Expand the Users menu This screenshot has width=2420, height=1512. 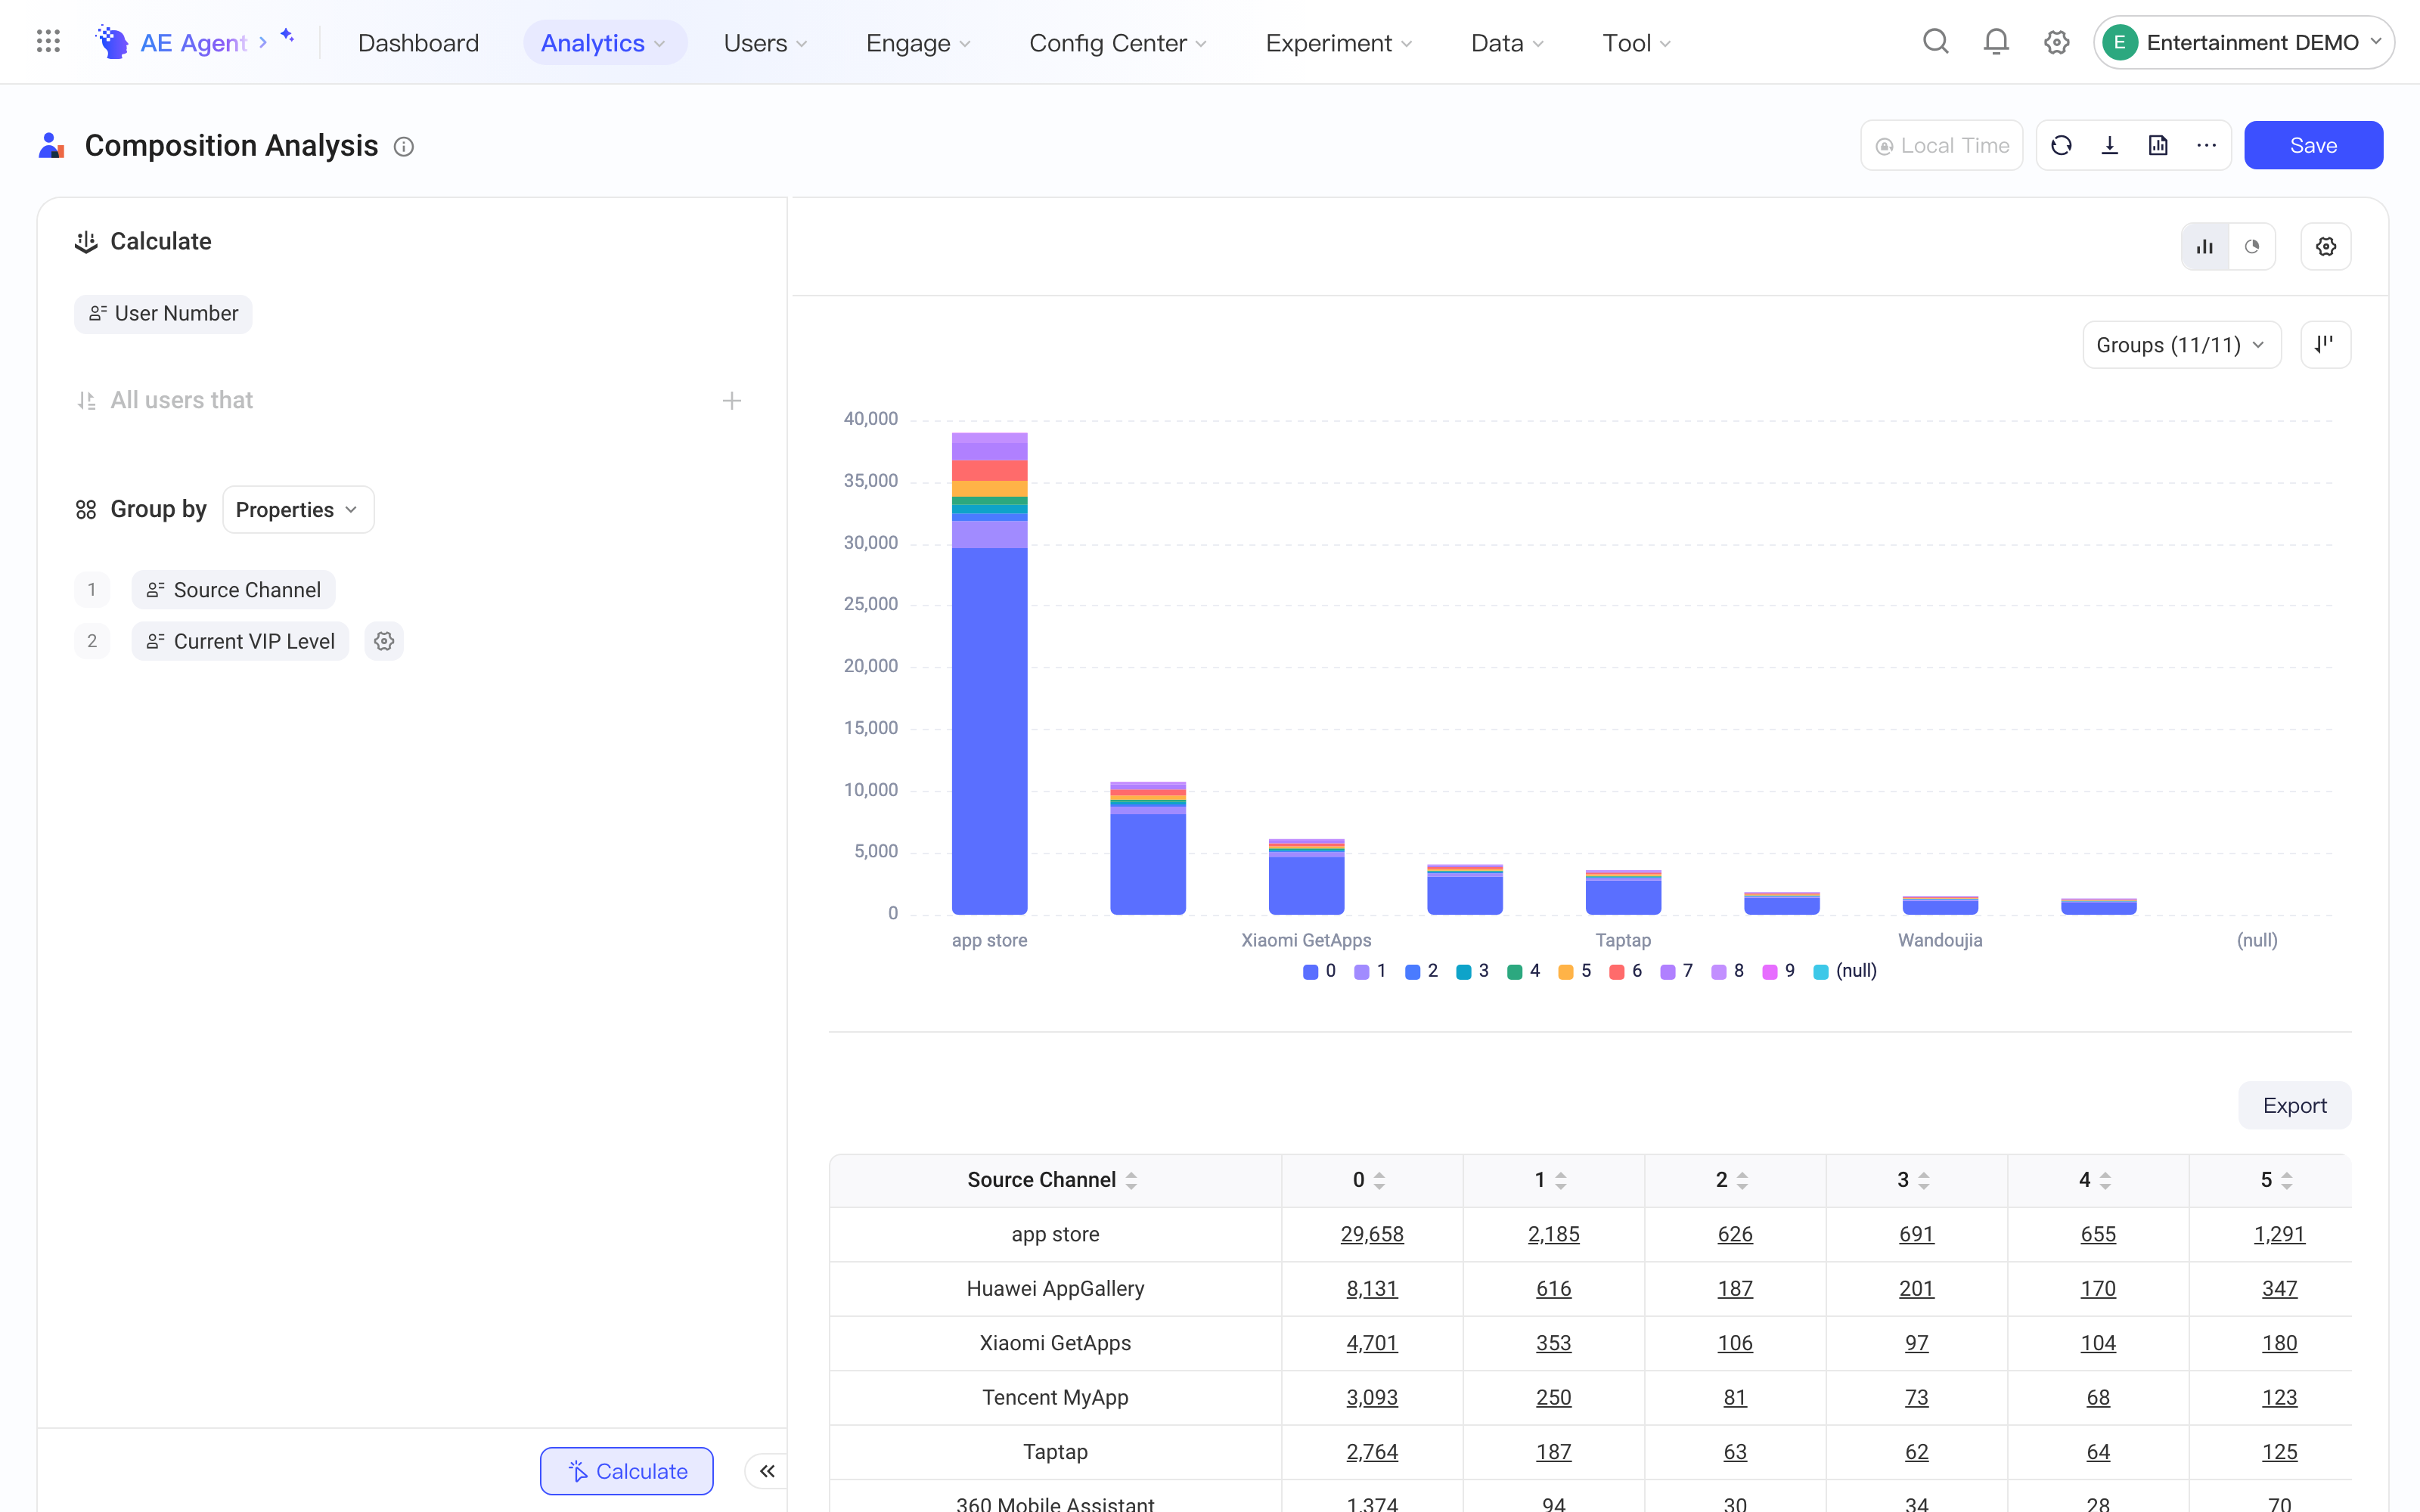765,43
